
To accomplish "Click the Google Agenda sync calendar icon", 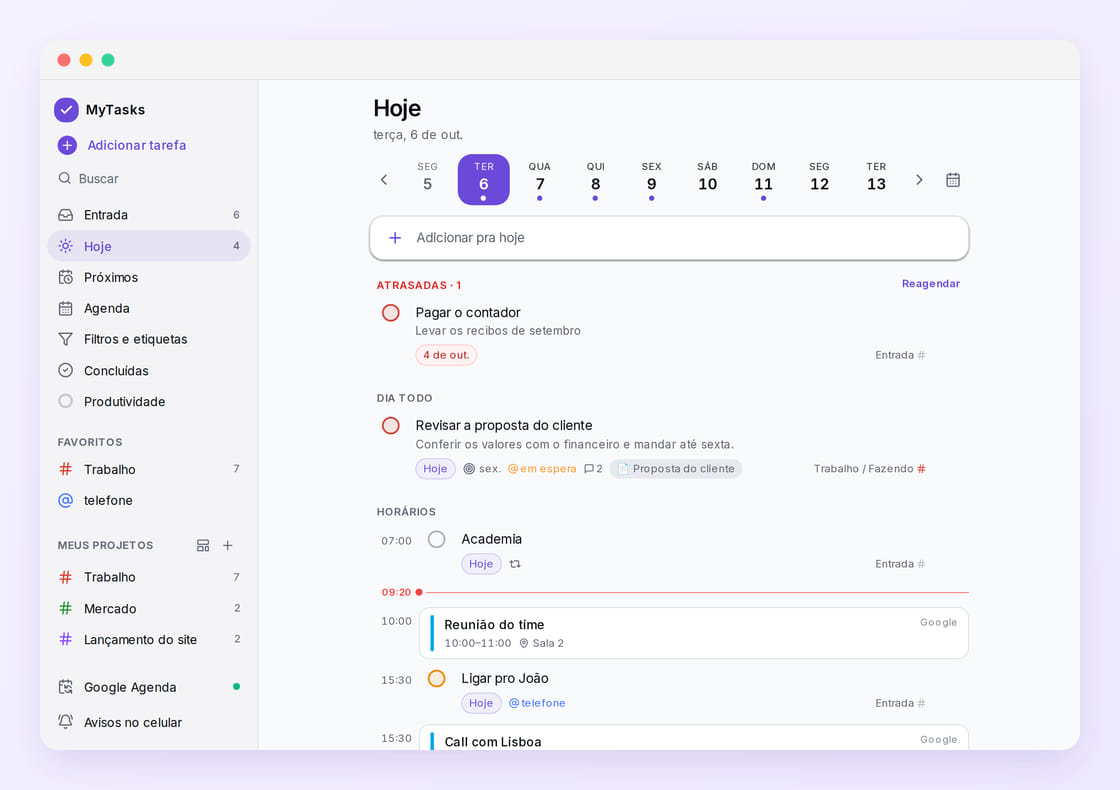I will coord(66,687).
